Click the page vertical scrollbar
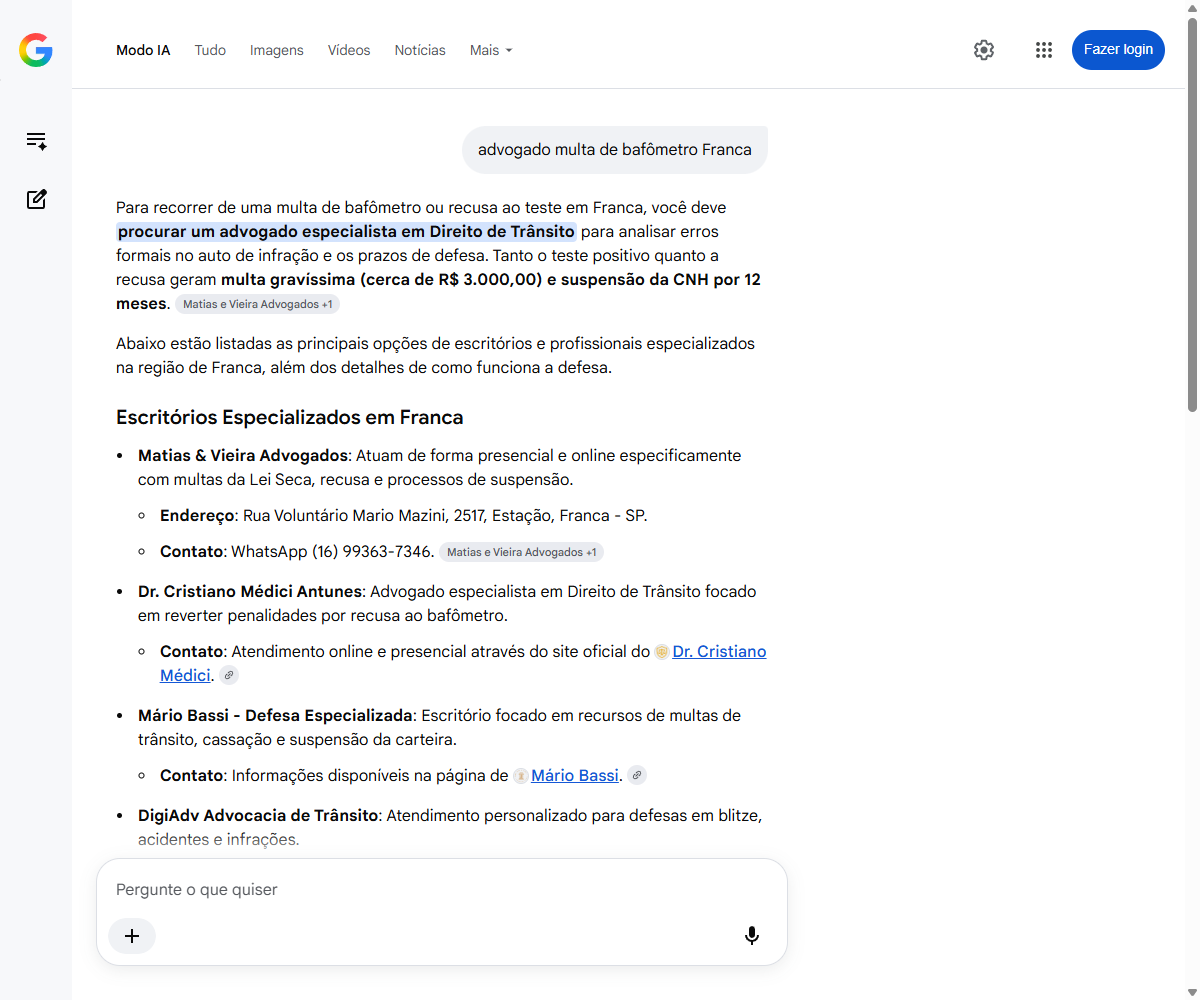 point(1192,215)
